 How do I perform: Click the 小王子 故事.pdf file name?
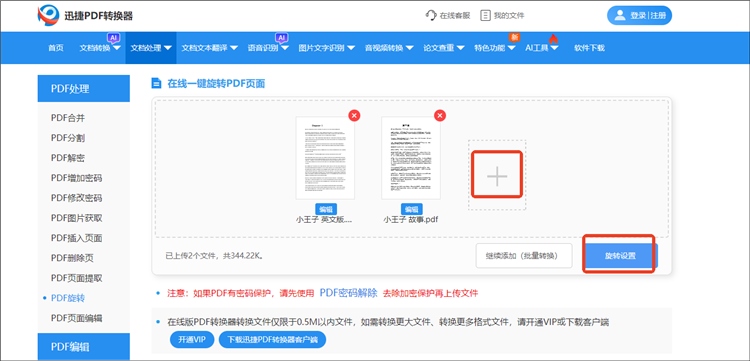click(411, 220)
